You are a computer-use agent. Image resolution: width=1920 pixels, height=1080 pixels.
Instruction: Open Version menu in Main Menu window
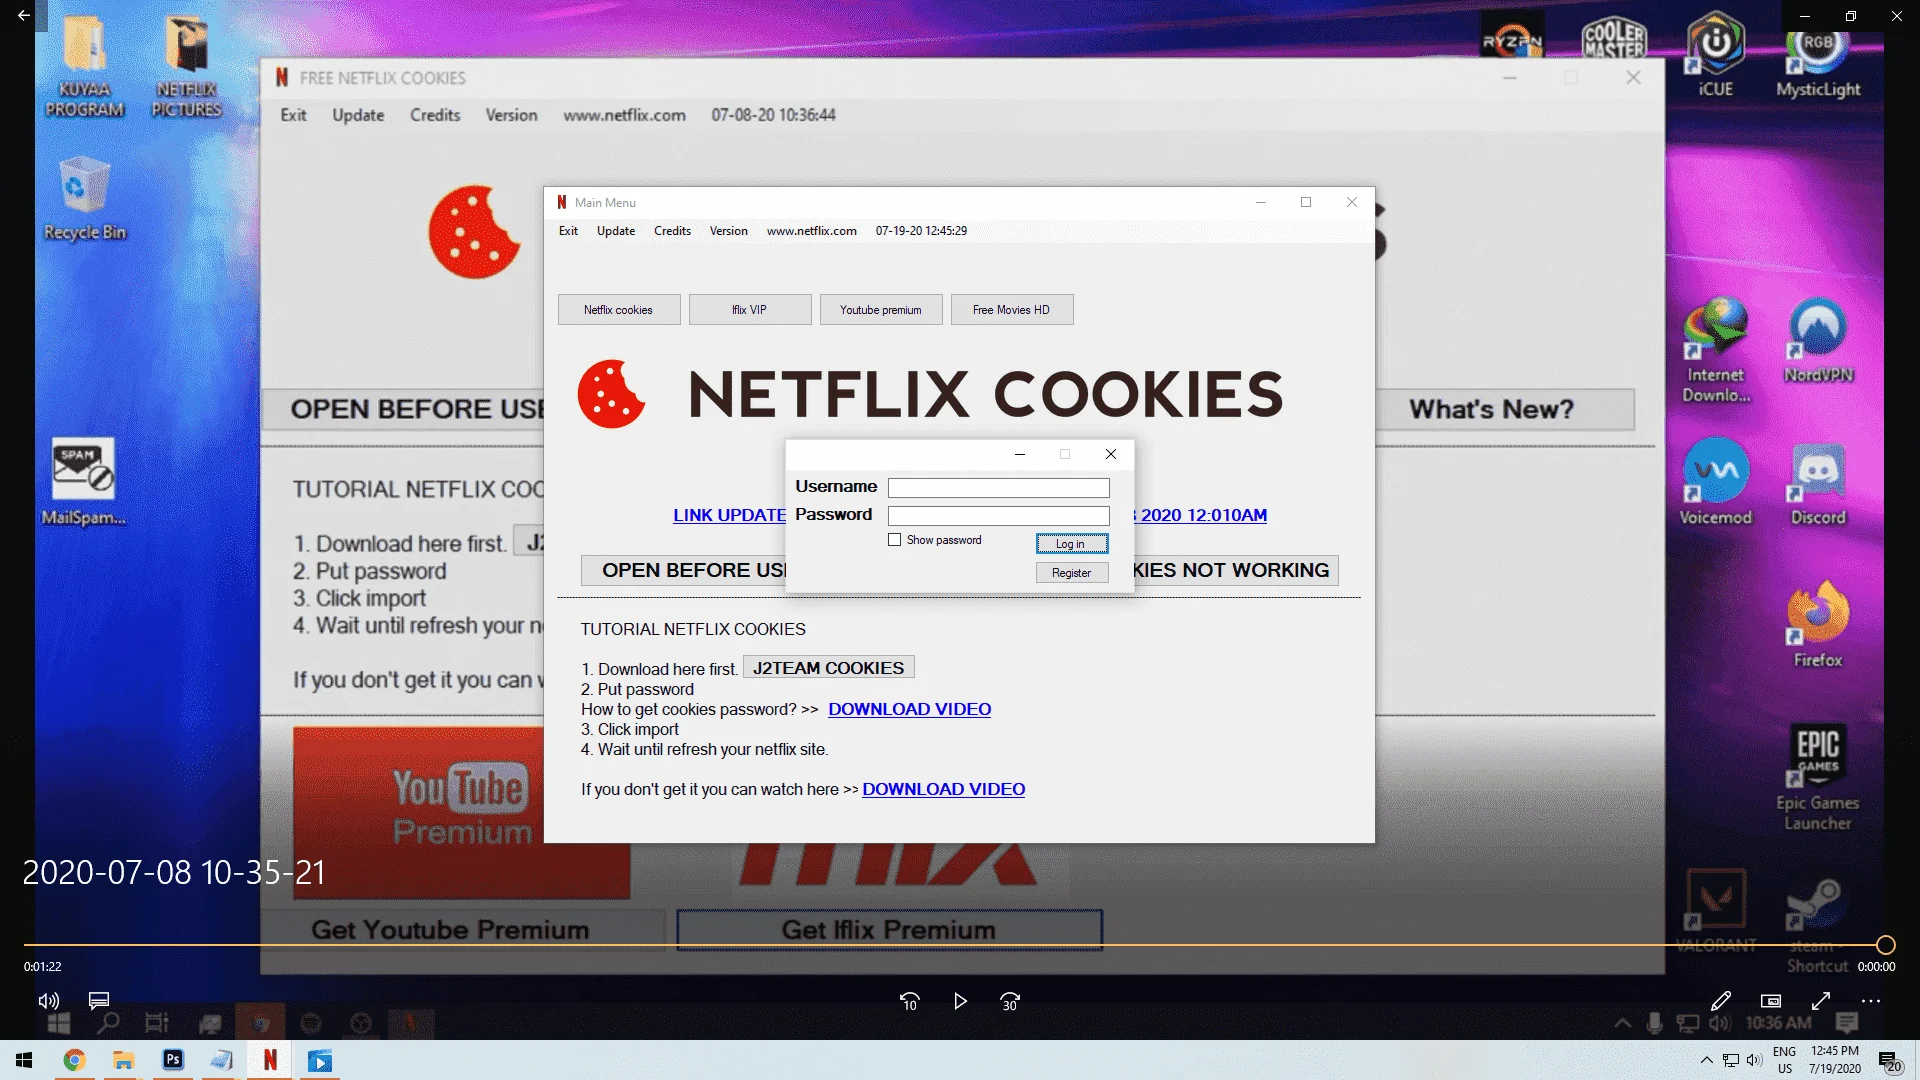pyautogui.click(x=728, y=231)
